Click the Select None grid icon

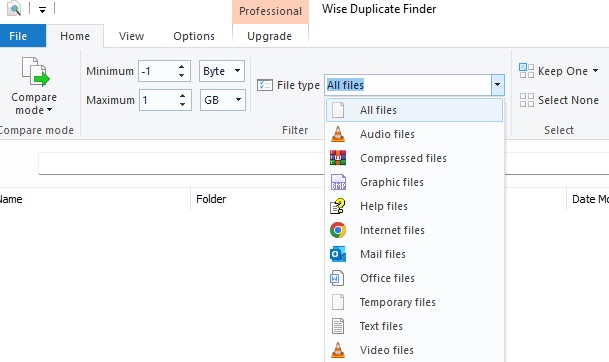pos(526,100)
